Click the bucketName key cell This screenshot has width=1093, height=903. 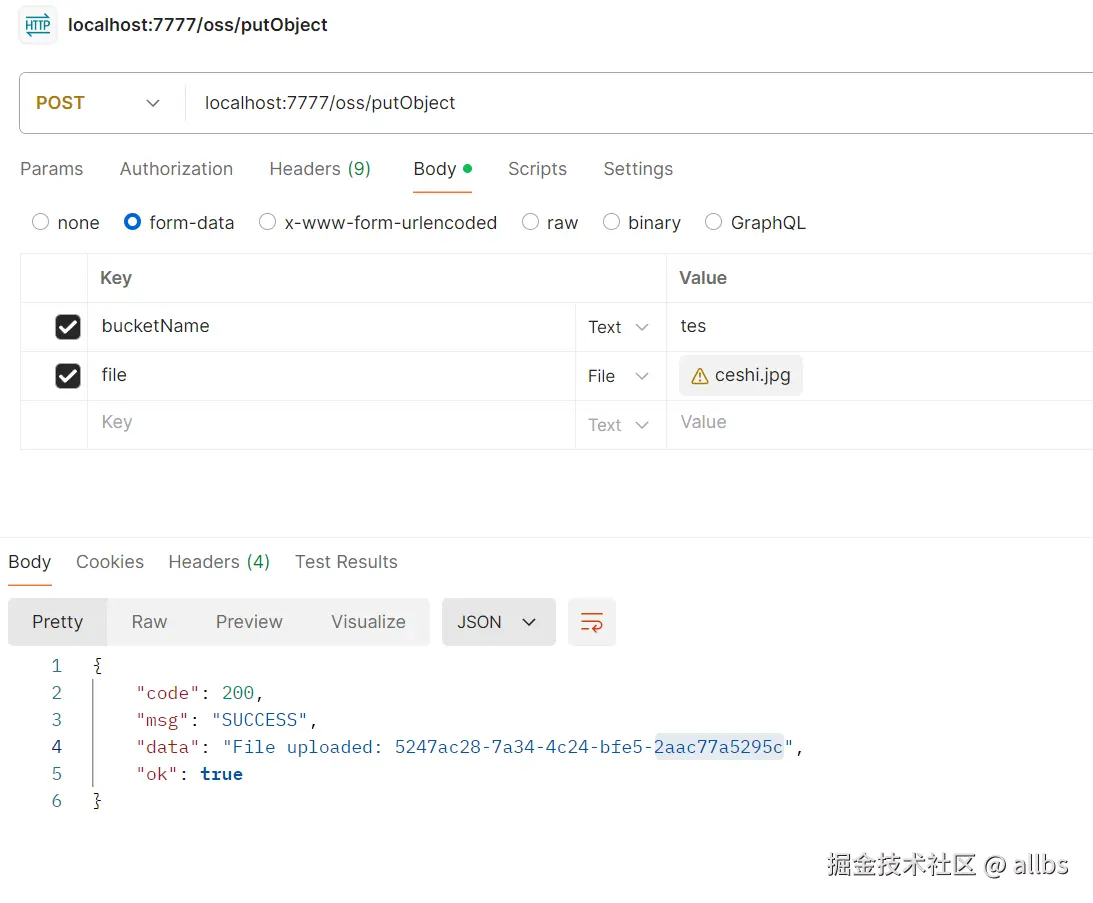coord(331,326)
